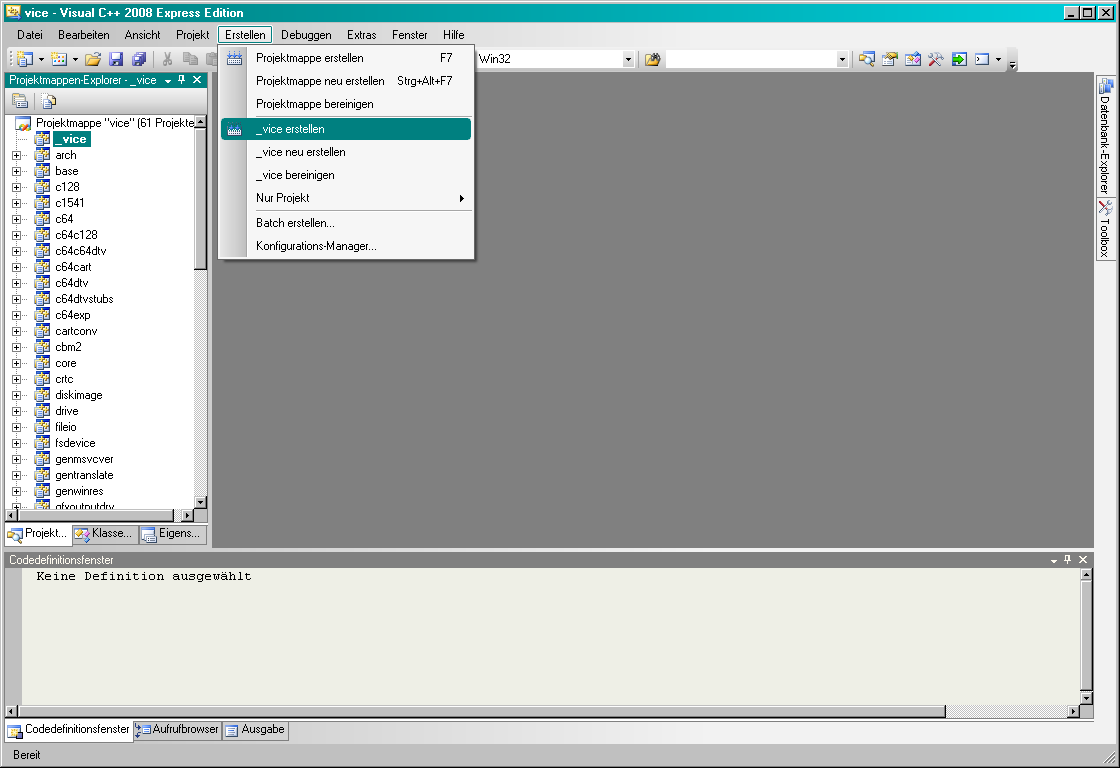
Task: Open the Toolbox hammer-and-wrench toolbar icon
Action: click(936, 60)
